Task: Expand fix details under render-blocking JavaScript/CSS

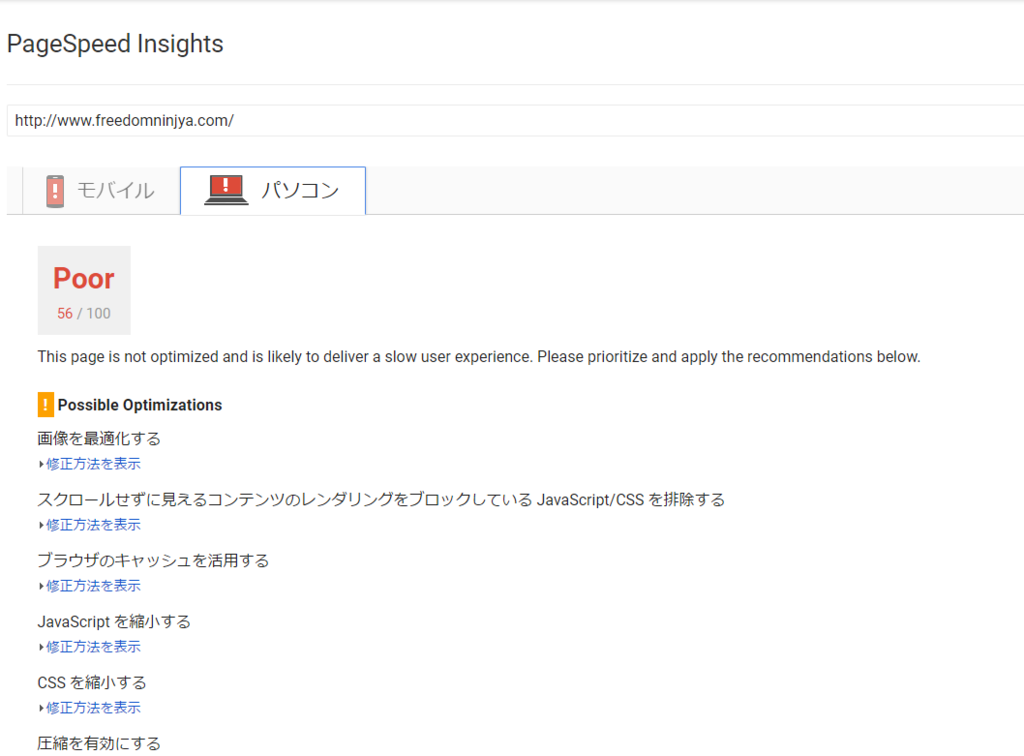Action: point(93,525)
